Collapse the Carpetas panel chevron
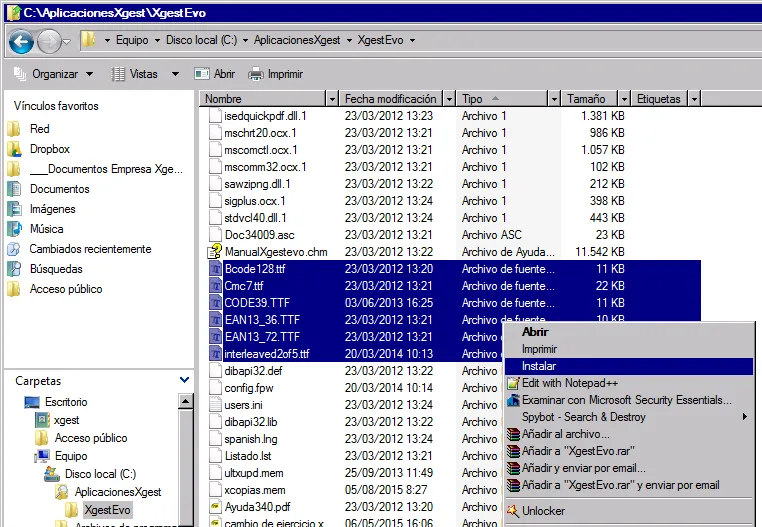The width and height of the screenshot is (762, 527). click(184, 380)
